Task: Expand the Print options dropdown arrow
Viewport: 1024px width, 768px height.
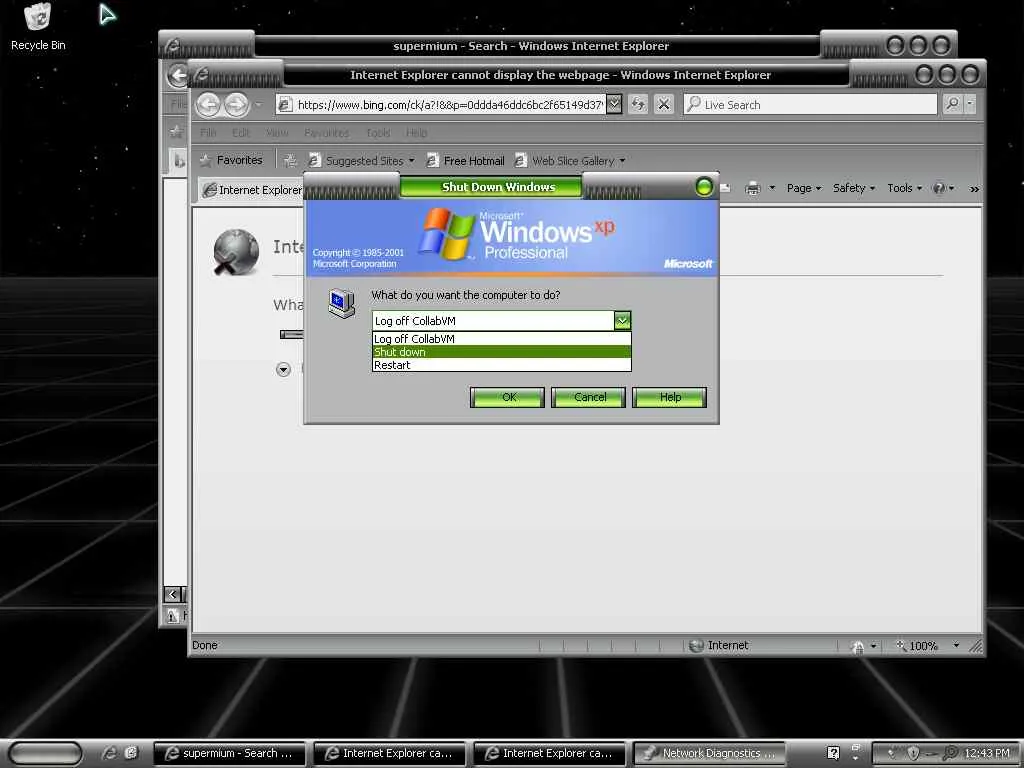Action: click(x=772, y=188)
